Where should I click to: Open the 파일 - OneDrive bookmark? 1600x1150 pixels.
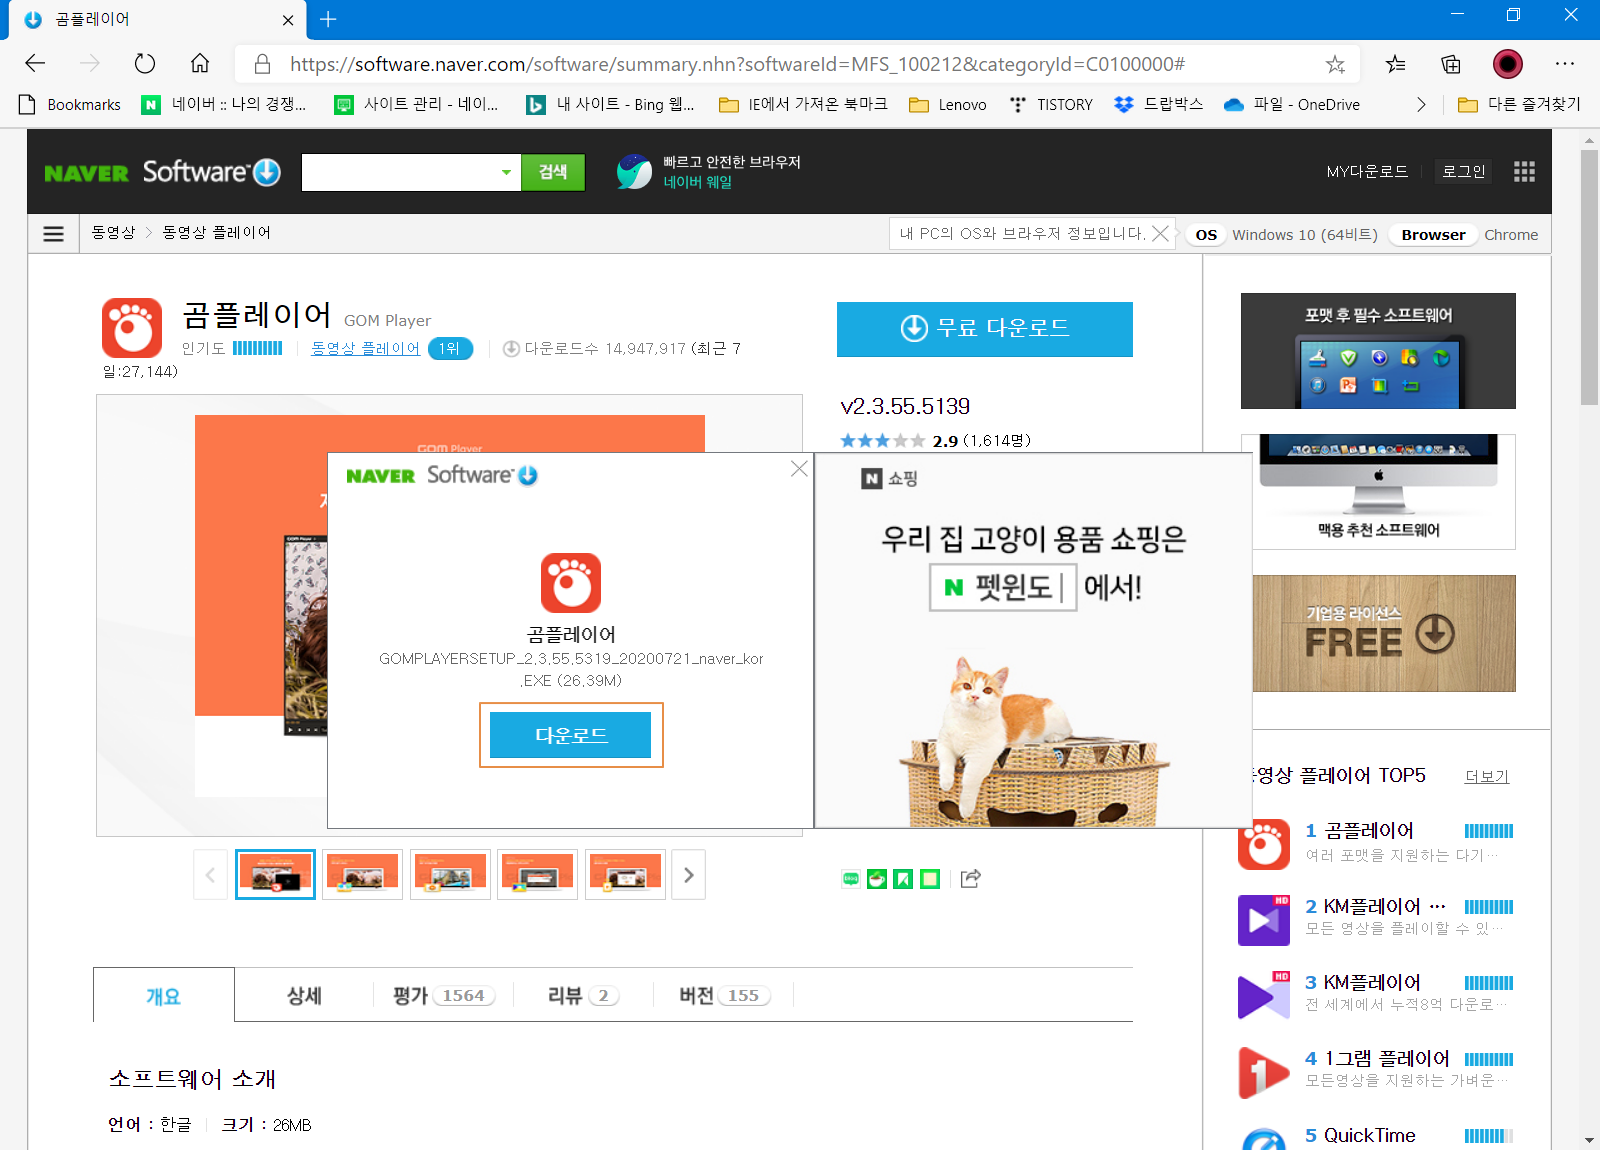pyautogui.click(x=1292, y=104)
